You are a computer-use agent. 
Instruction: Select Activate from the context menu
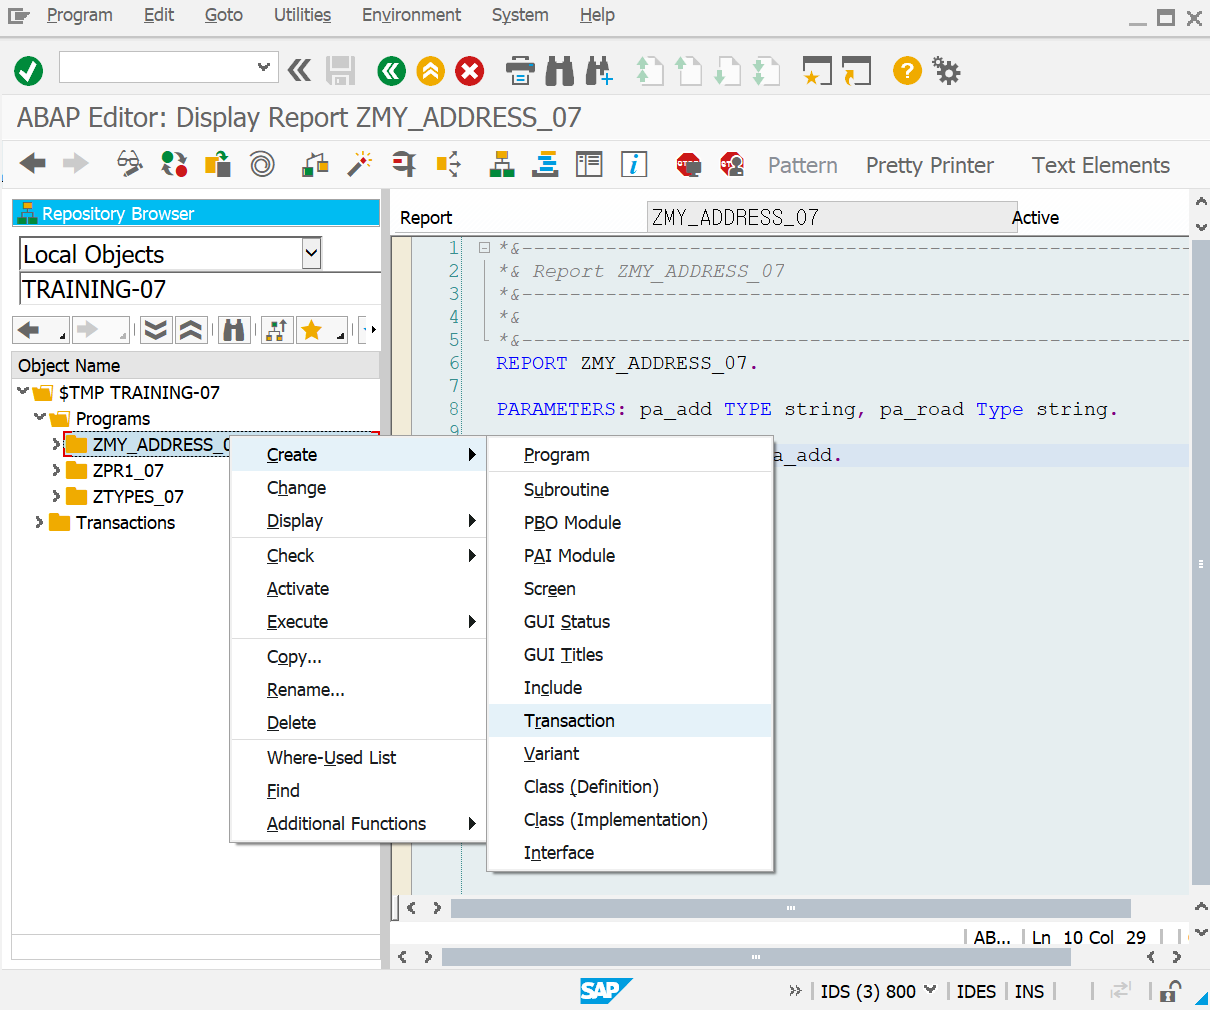tap(358, 589)
